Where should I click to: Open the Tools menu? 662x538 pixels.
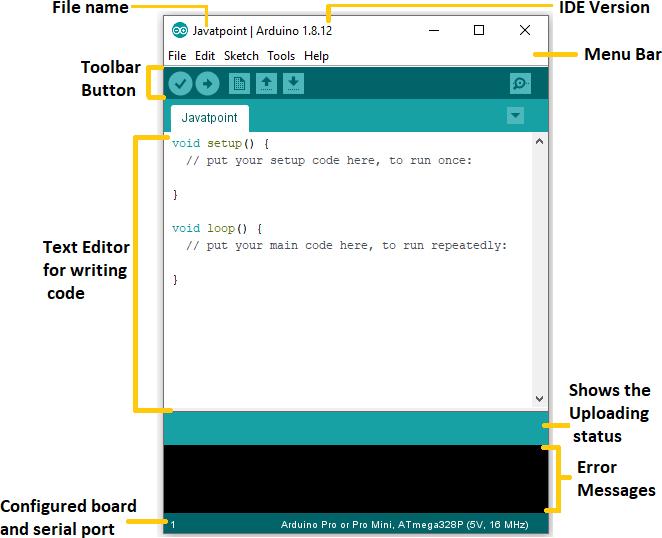pos(281,56)
